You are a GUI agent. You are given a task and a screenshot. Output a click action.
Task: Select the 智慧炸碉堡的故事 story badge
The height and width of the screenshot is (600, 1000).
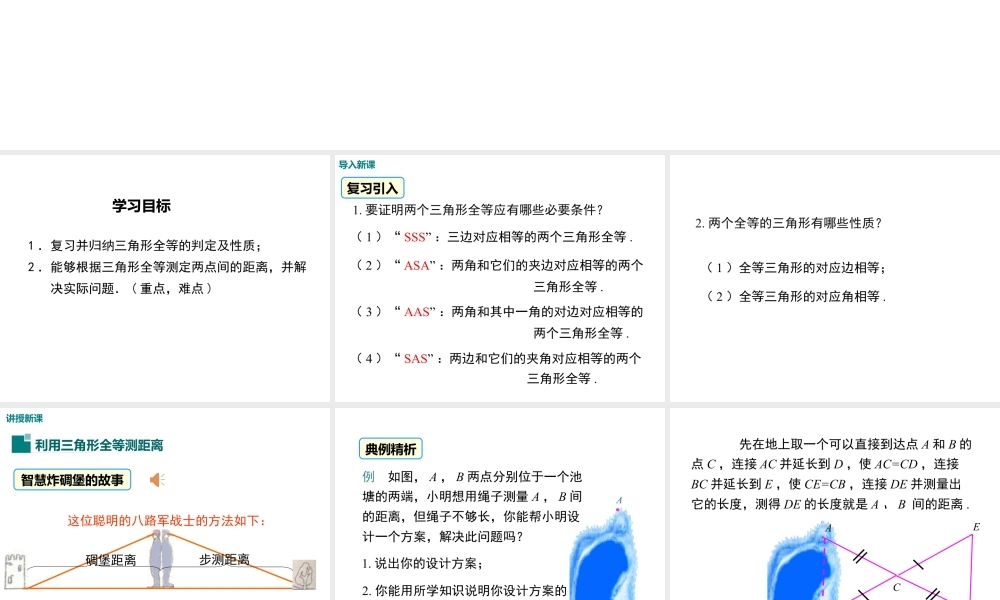[x=74, y=479]
